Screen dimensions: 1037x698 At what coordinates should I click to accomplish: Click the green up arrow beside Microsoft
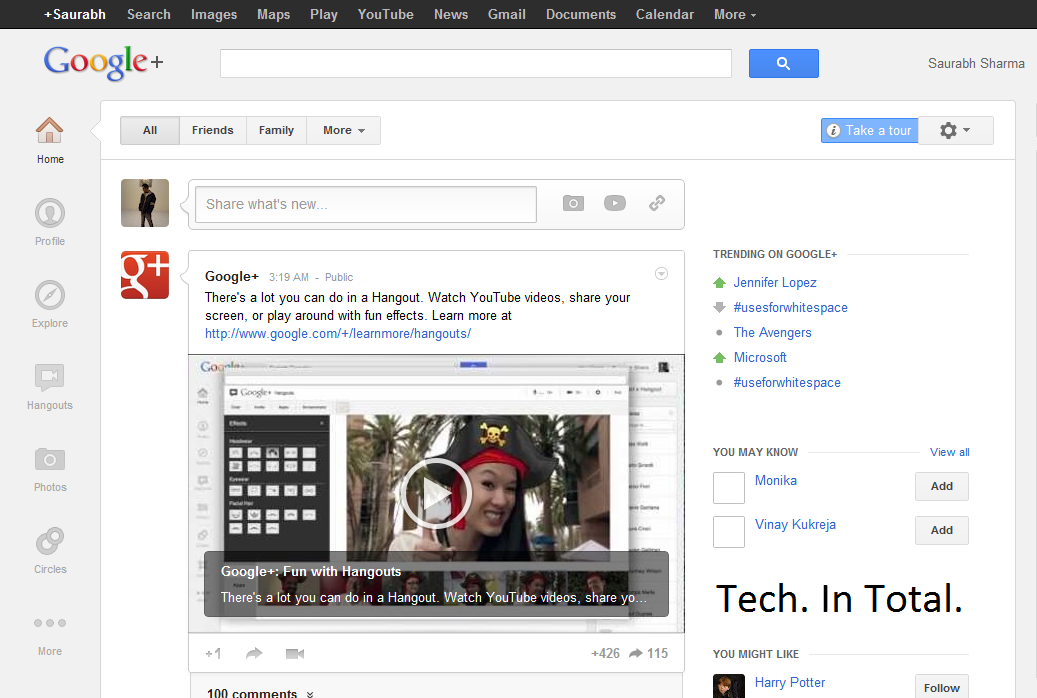point(720,358)
